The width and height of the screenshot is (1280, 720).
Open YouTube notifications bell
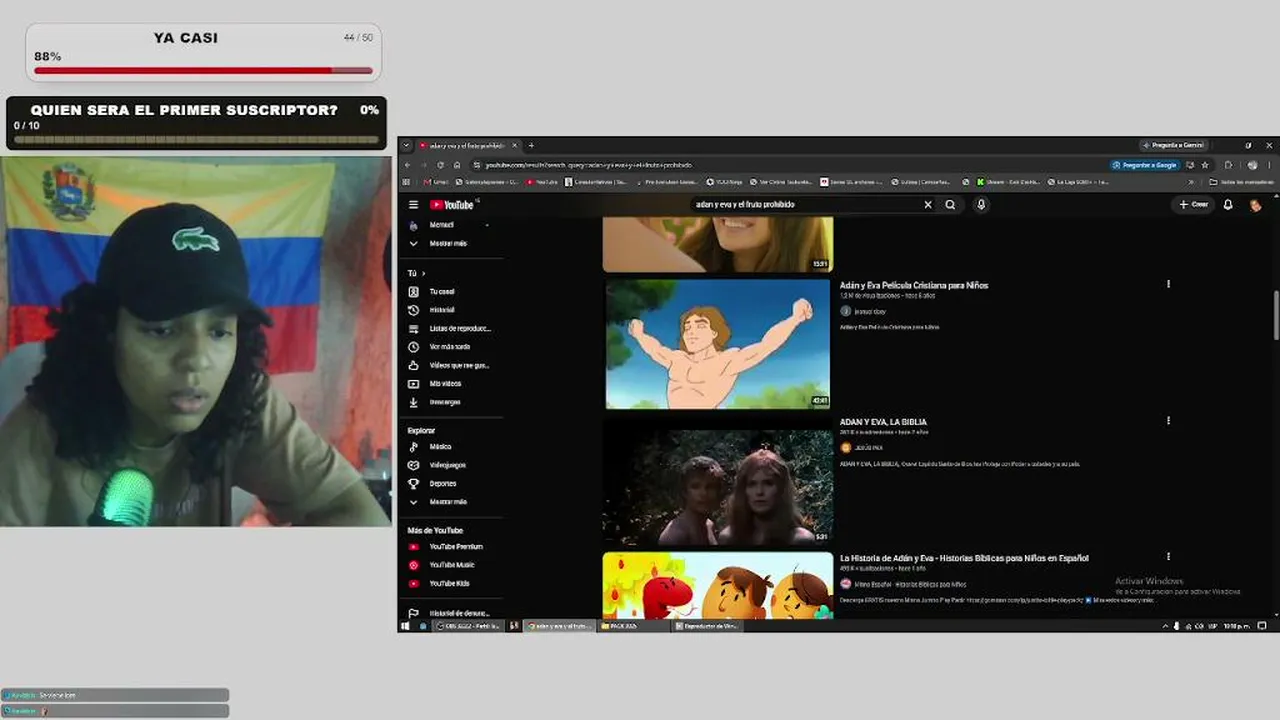[x=1228, y=205]
